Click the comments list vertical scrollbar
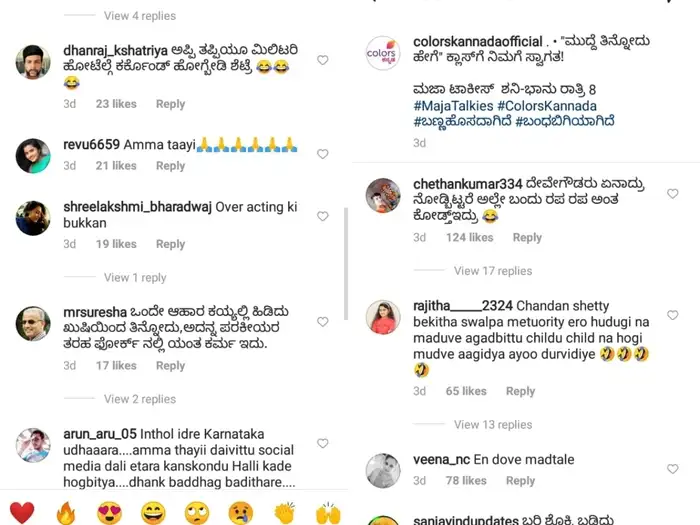The height and width of the screenshot is (525, 700). coord(346,263)
